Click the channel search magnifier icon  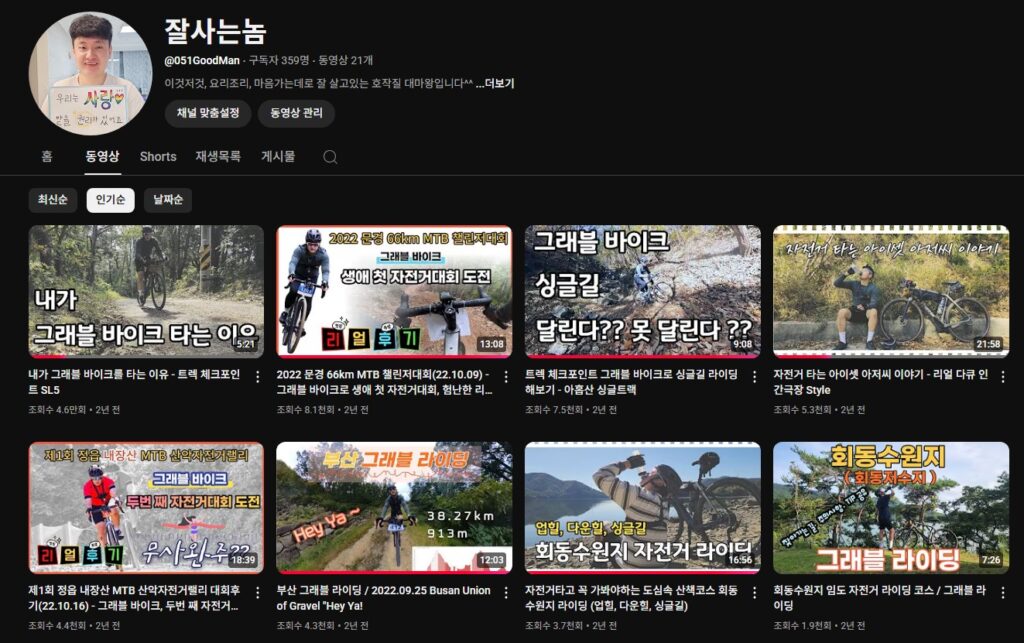tap(330, 157)
